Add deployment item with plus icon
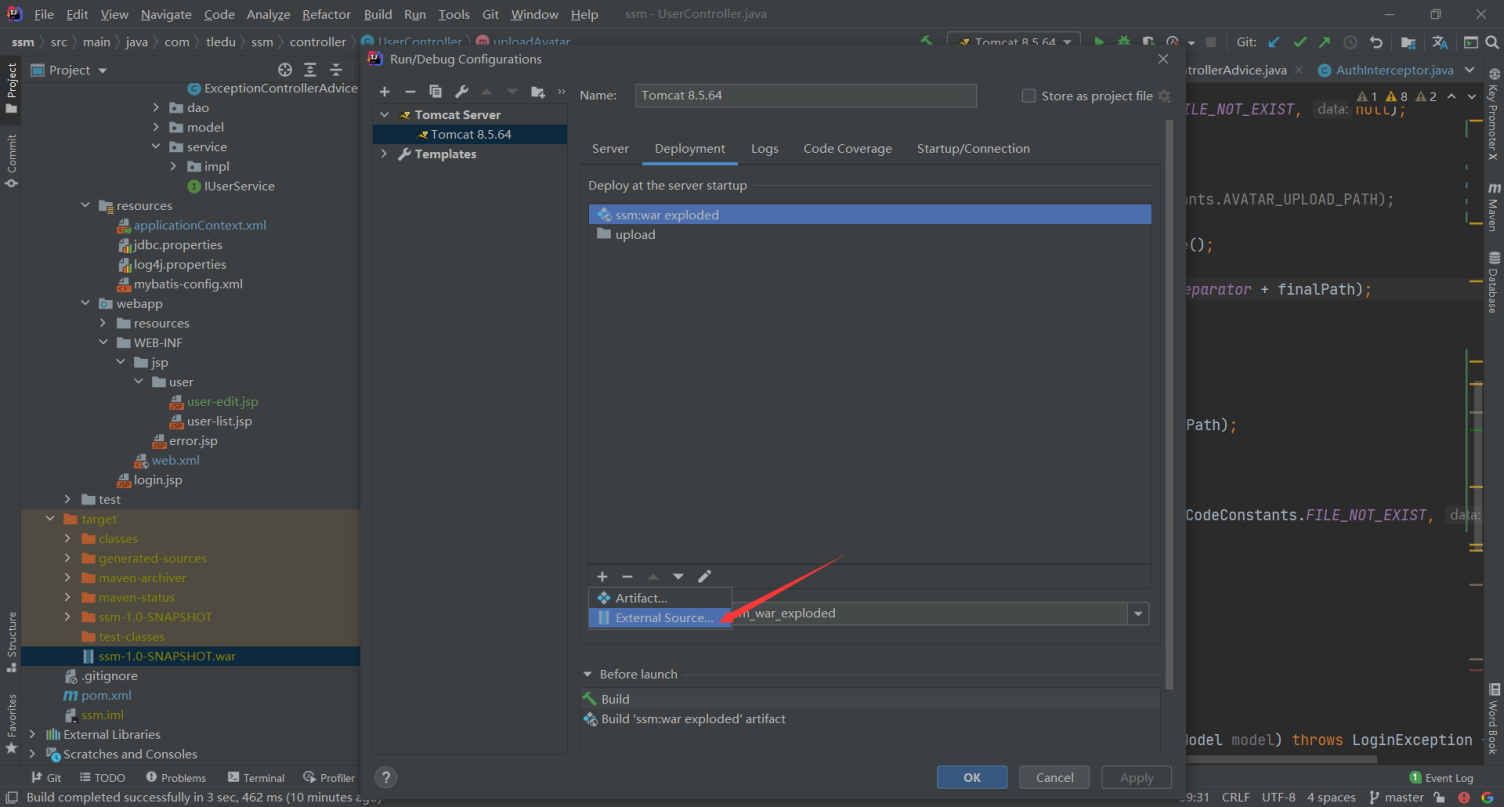Image resolution: width=1504 pixels, height=807 pixels. [x=602, y=576]
